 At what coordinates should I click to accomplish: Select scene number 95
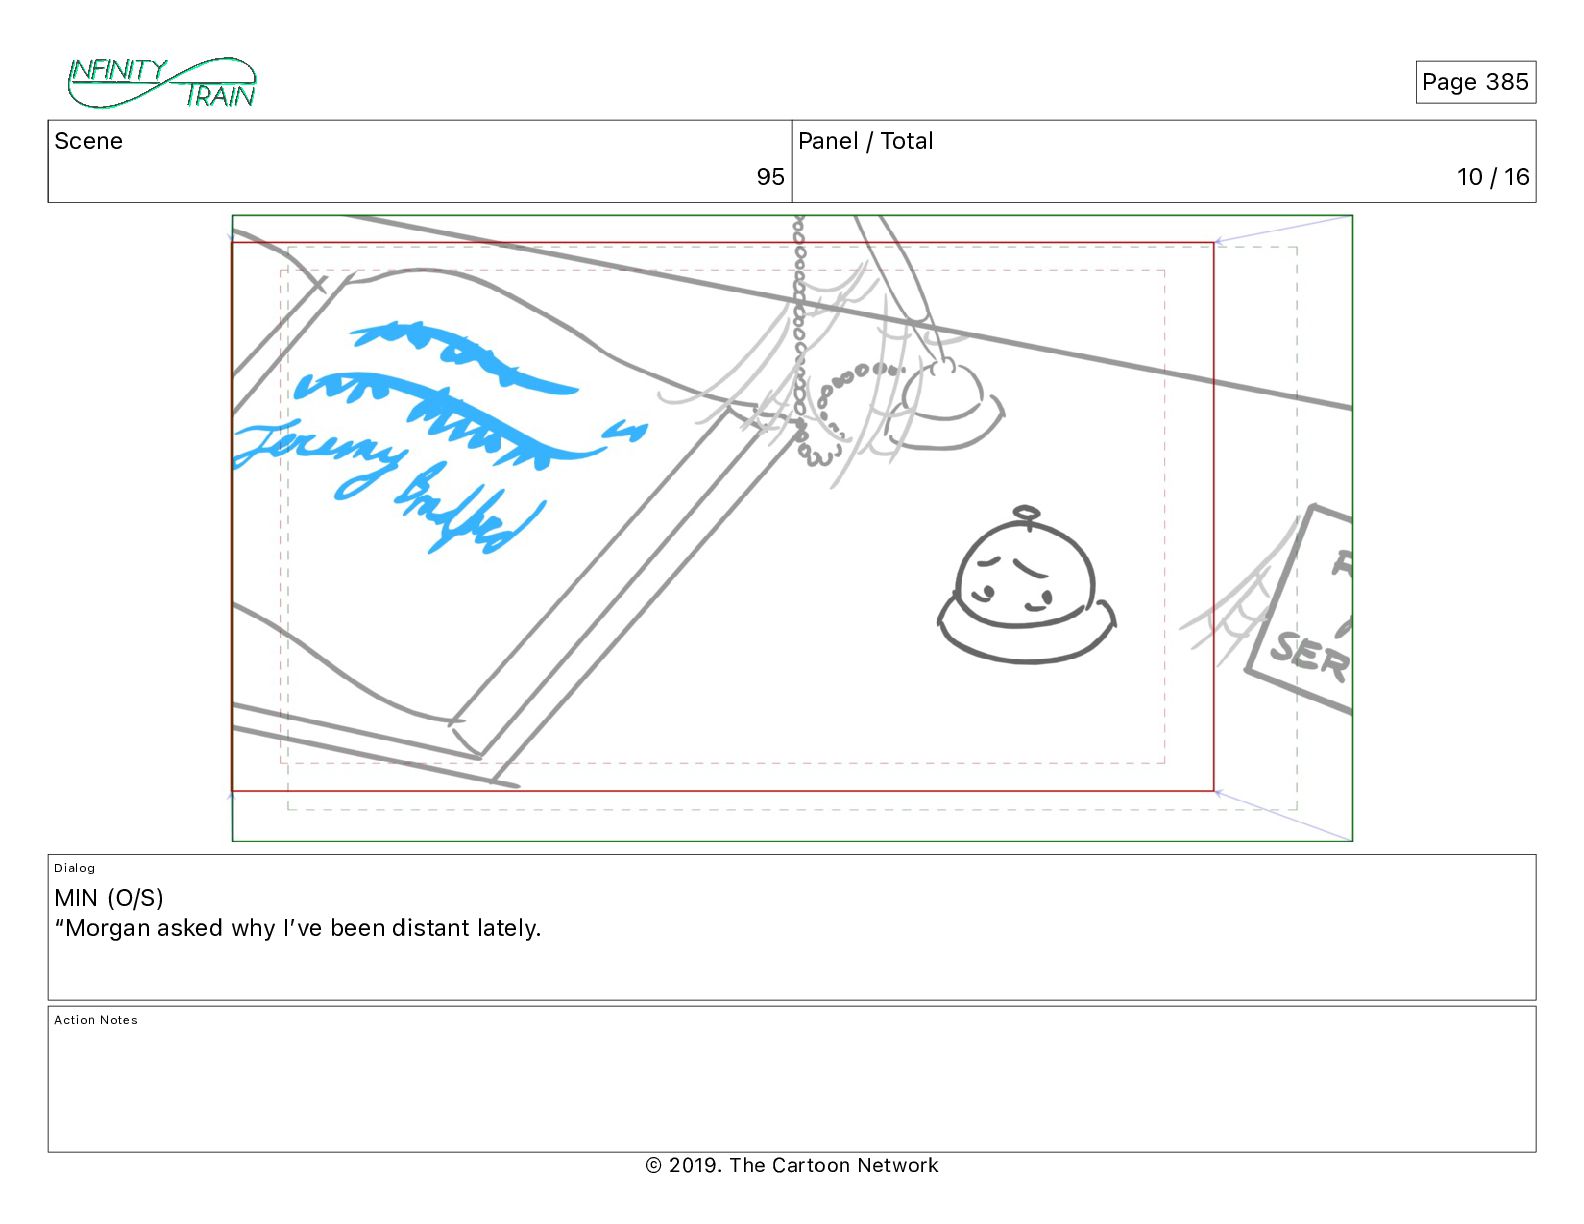770,177
